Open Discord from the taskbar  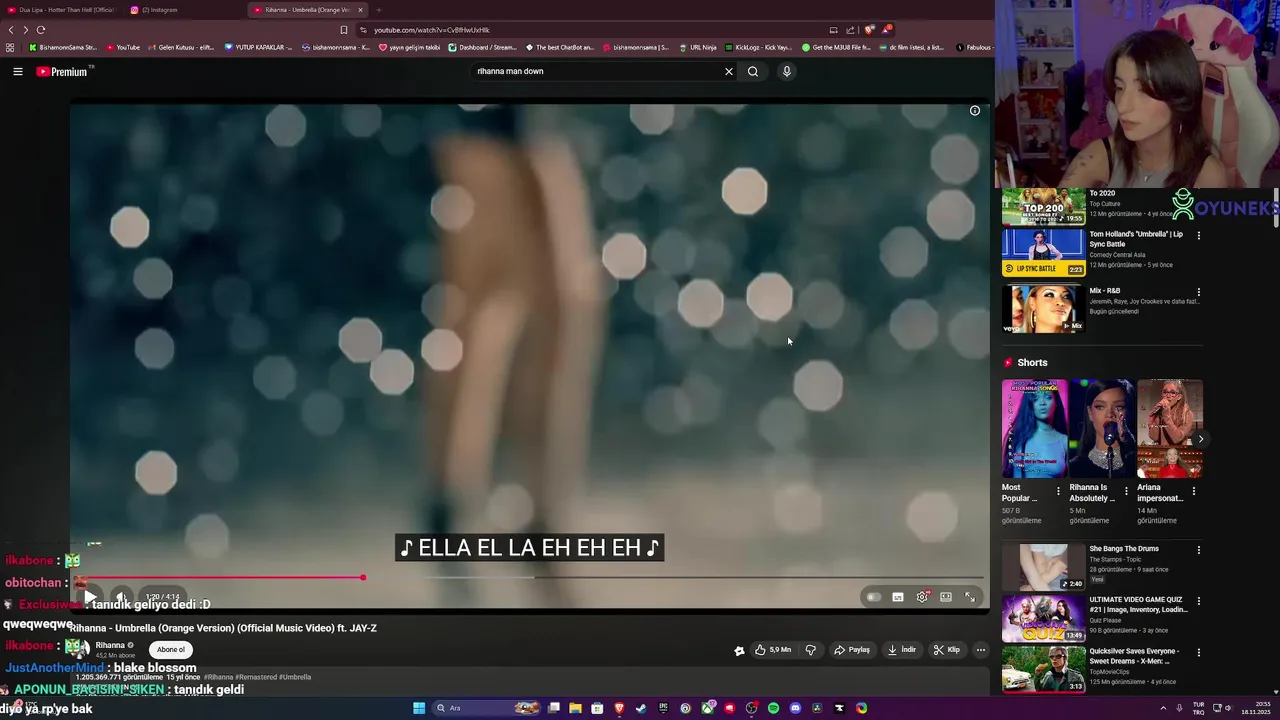pyautogui.click(x=795, y=708)
